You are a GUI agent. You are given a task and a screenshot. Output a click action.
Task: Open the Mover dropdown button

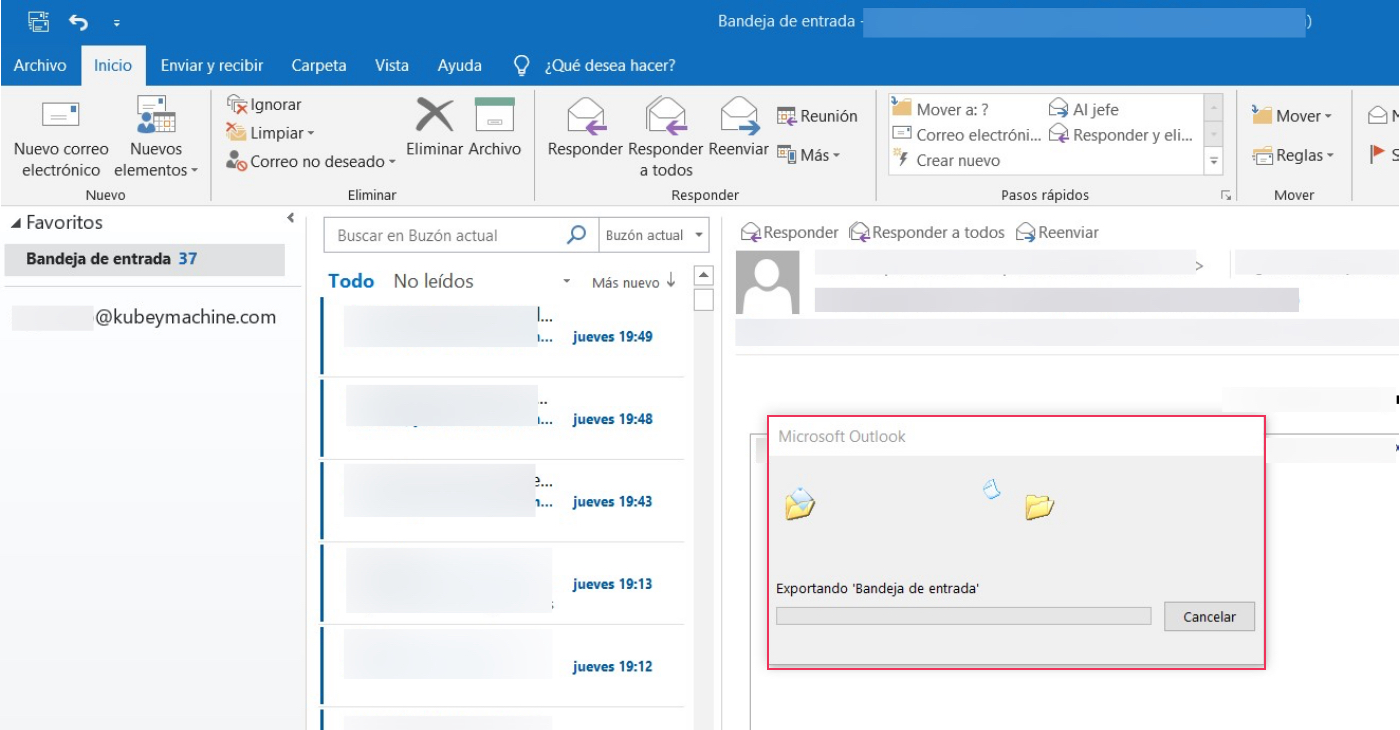[1292, 116]
